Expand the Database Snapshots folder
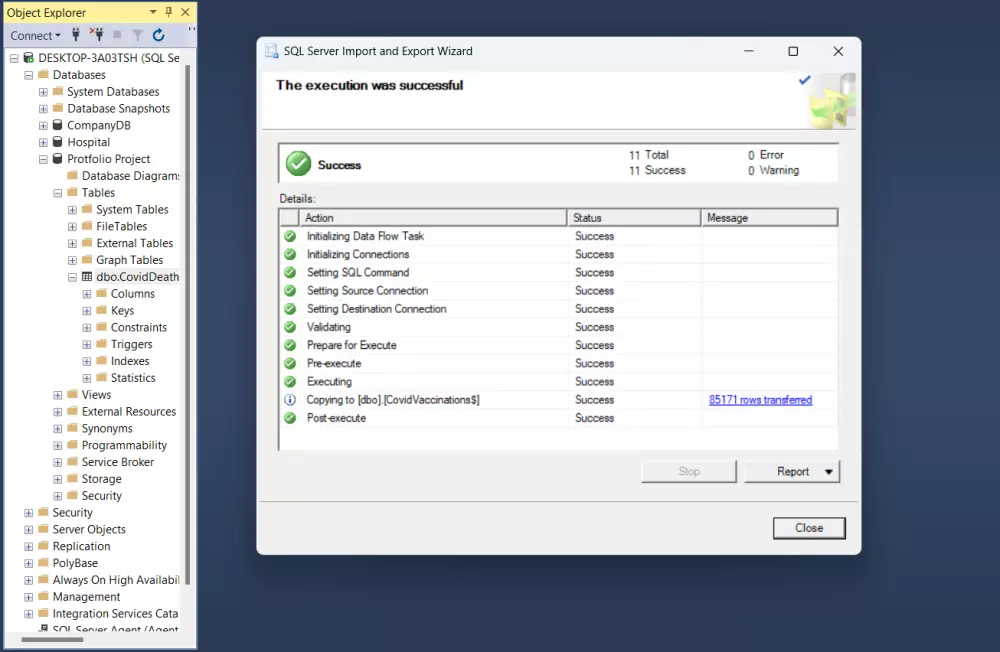Image resolution: width=1000 pixels, height=652 pixels. [x=43, y=109]
